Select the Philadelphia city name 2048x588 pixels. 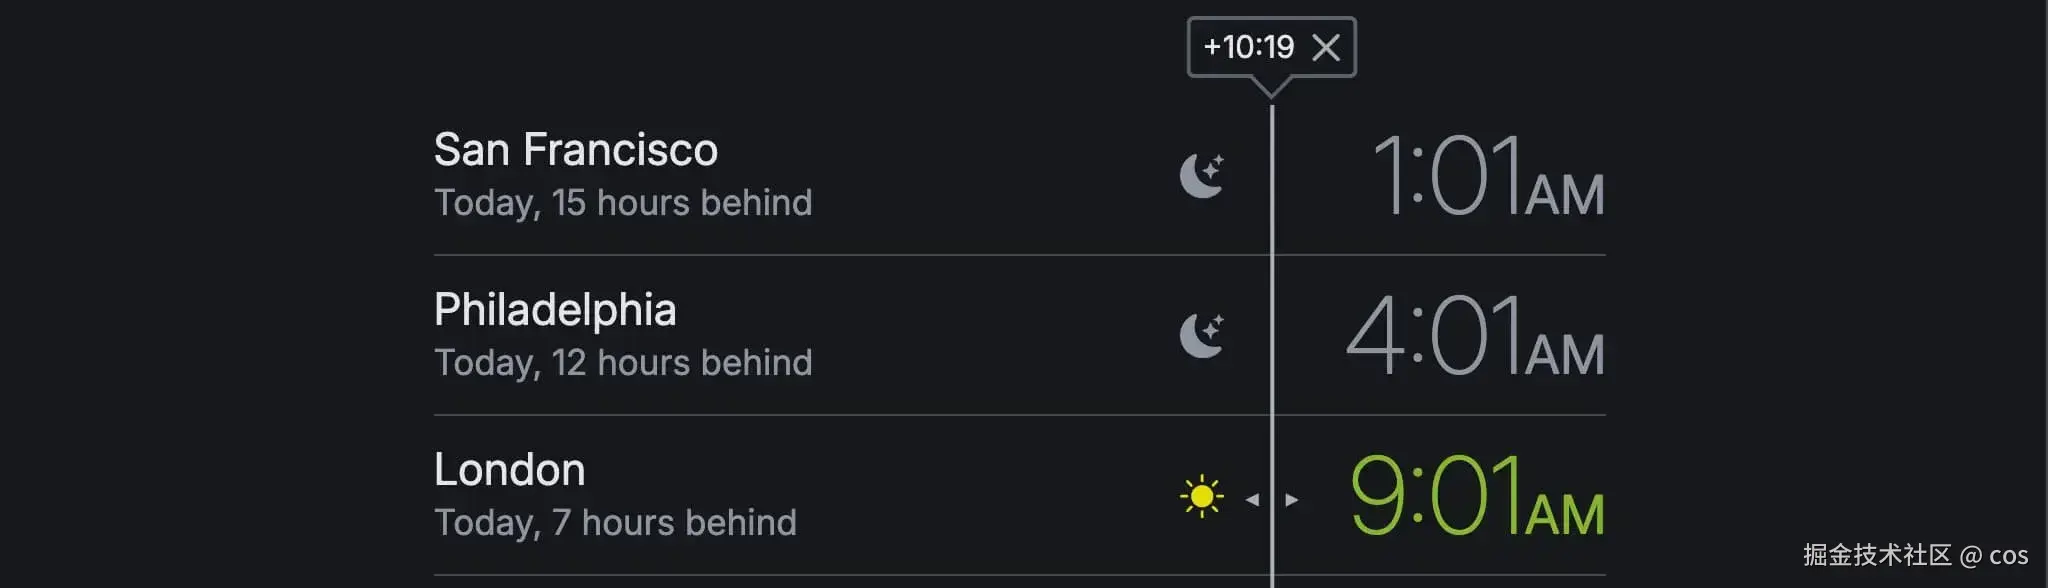coord(555,310)
